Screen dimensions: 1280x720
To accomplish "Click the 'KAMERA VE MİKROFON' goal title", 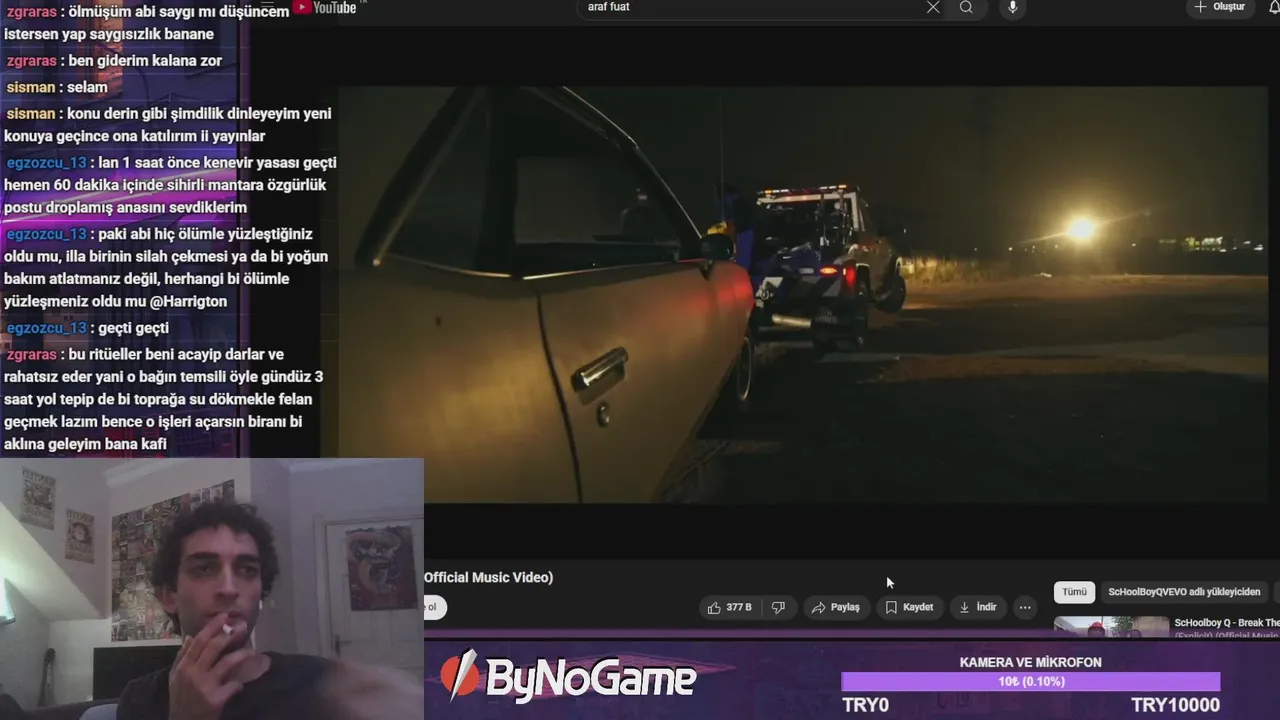I will [x=1031, y=663].
